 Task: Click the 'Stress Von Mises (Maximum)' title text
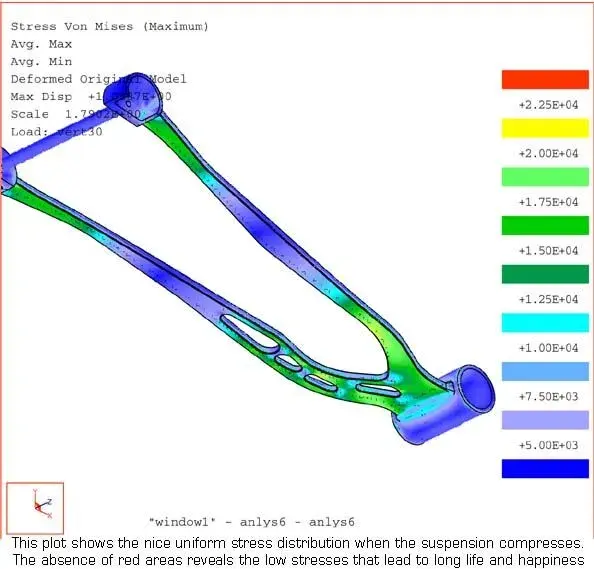(x=109, y=27)
